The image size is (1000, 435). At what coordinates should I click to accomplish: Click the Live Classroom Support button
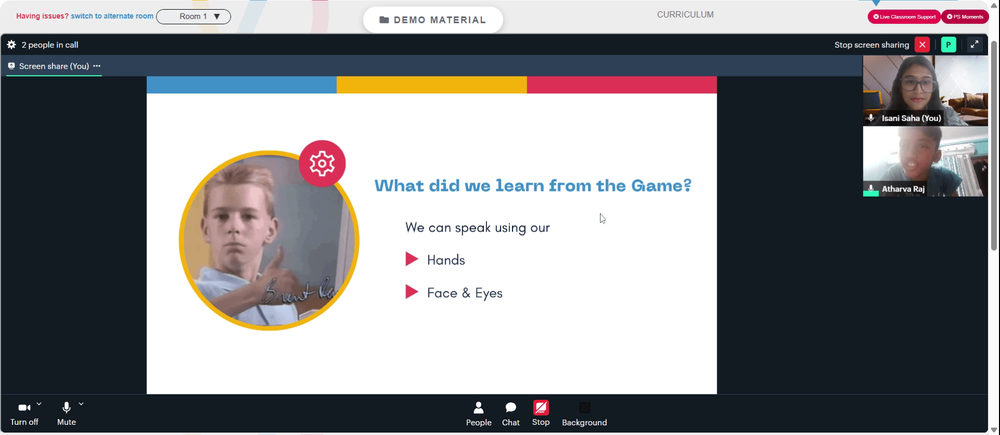[x=904, y=17]
